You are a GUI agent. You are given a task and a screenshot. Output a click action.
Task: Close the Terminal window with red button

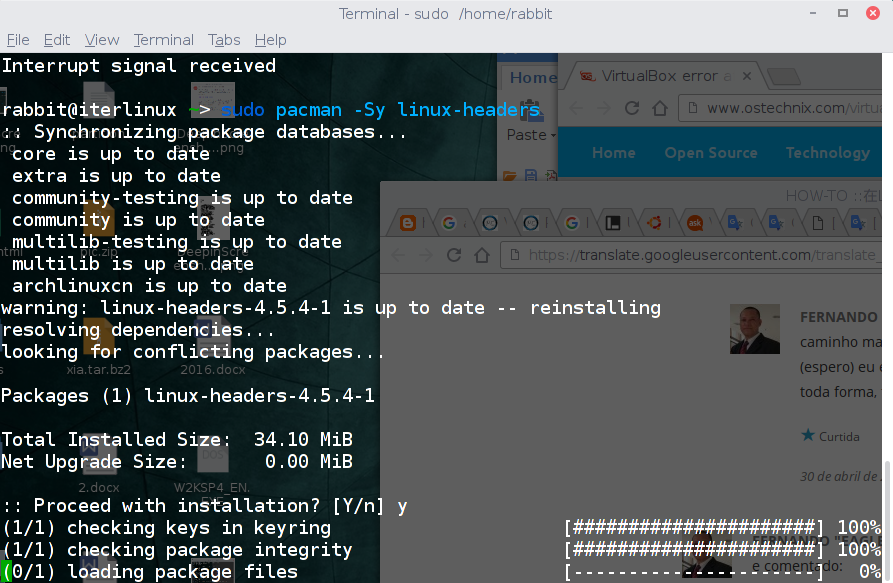pos(872,13)
